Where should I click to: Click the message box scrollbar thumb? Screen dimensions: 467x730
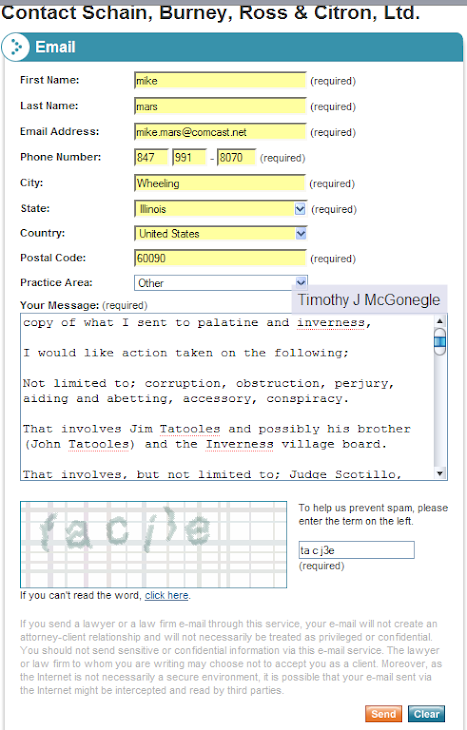[x=440, y=342]
